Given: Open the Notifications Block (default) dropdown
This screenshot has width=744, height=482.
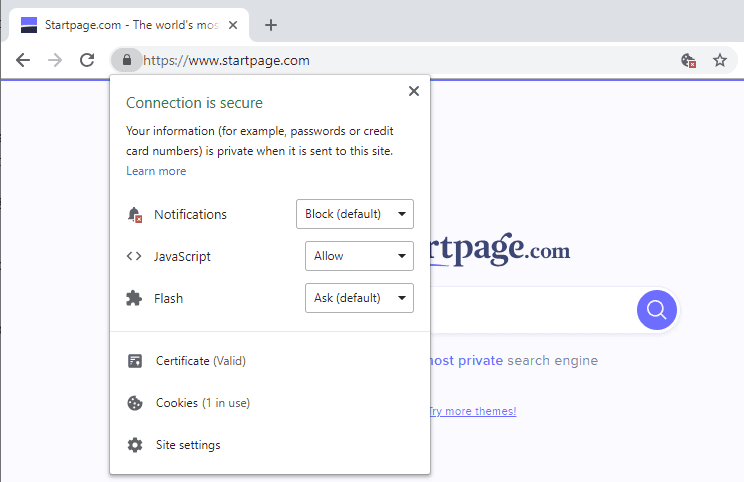Looking at the screenshot, I should click(355, 214).
